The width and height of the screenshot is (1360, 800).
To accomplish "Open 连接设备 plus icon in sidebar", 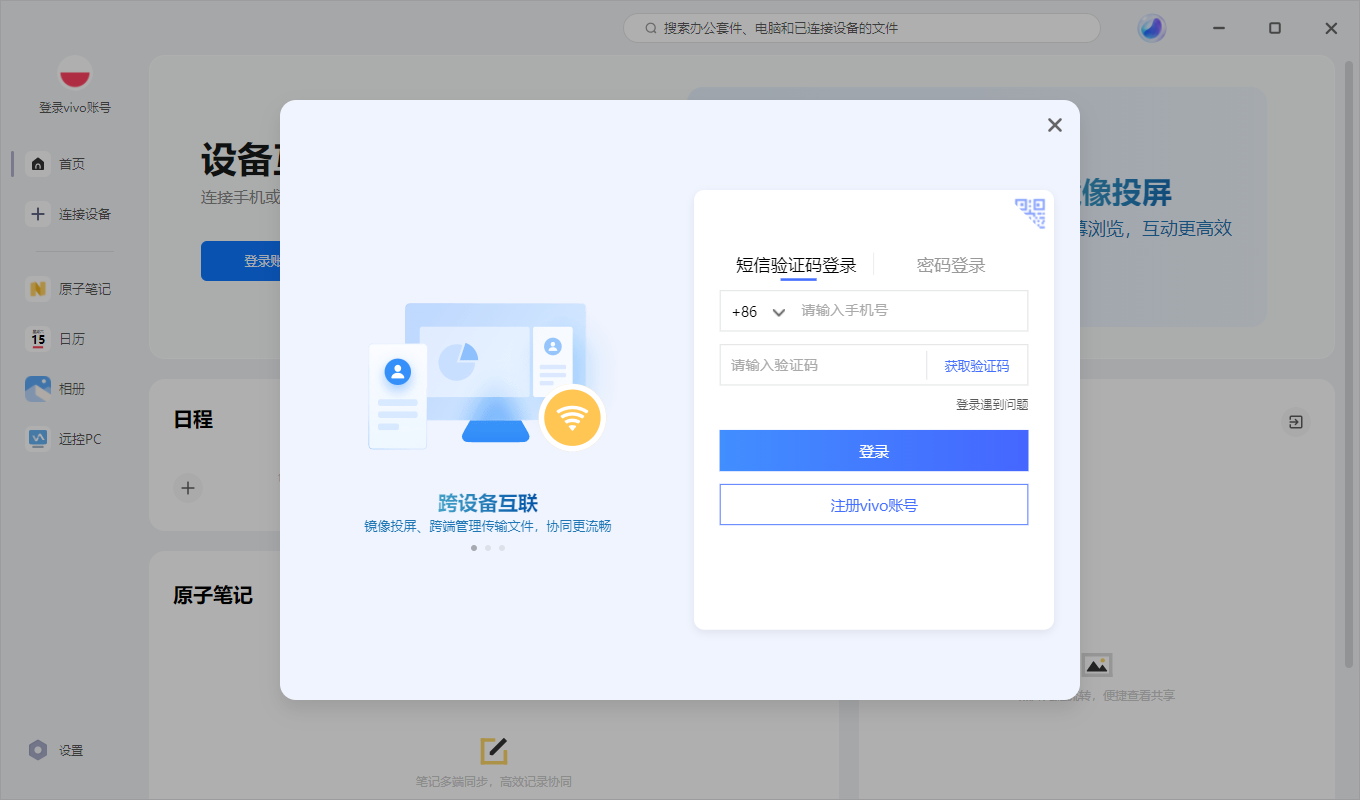I will (x=38, y=213).
